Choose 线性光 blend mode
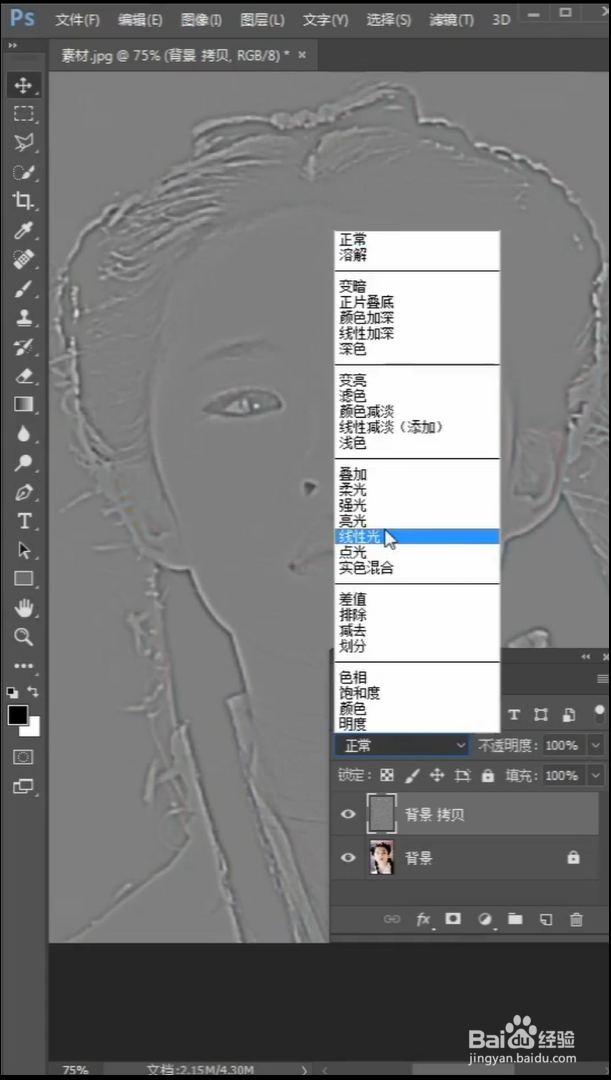Image resolution: width=611 pixels, height=1080 pixels. pyautogui.click(x=417, y=537)
